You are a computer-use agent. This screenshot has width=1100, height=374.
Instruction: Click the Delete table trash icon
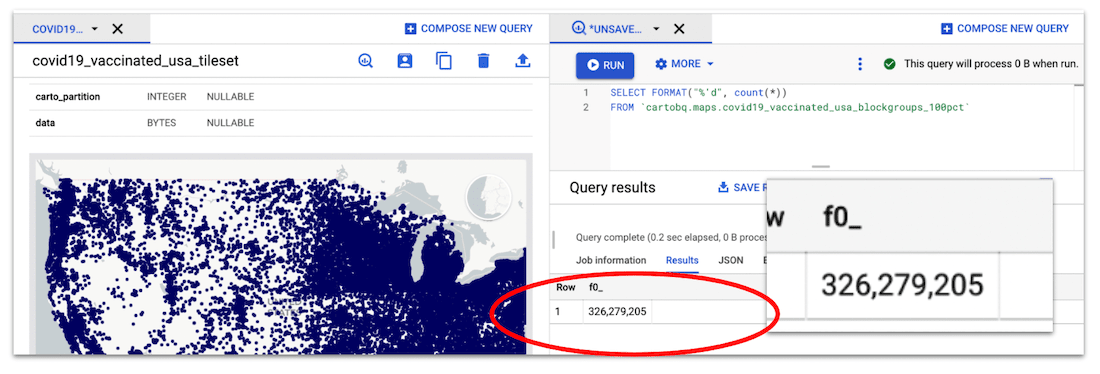tap(483, 61)
